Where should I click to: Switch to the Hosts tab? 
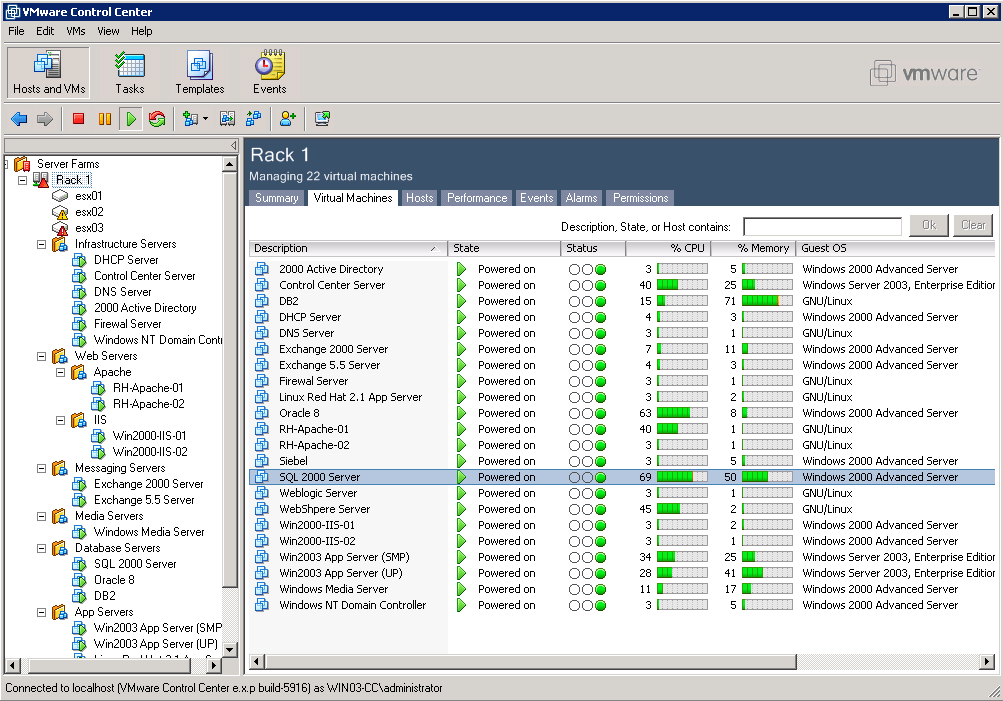[420, 198]
